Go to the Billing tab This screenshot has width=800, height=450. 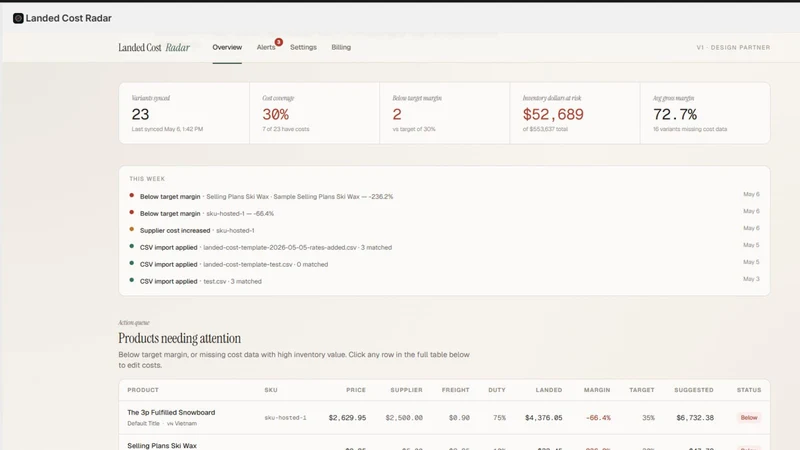341,47
